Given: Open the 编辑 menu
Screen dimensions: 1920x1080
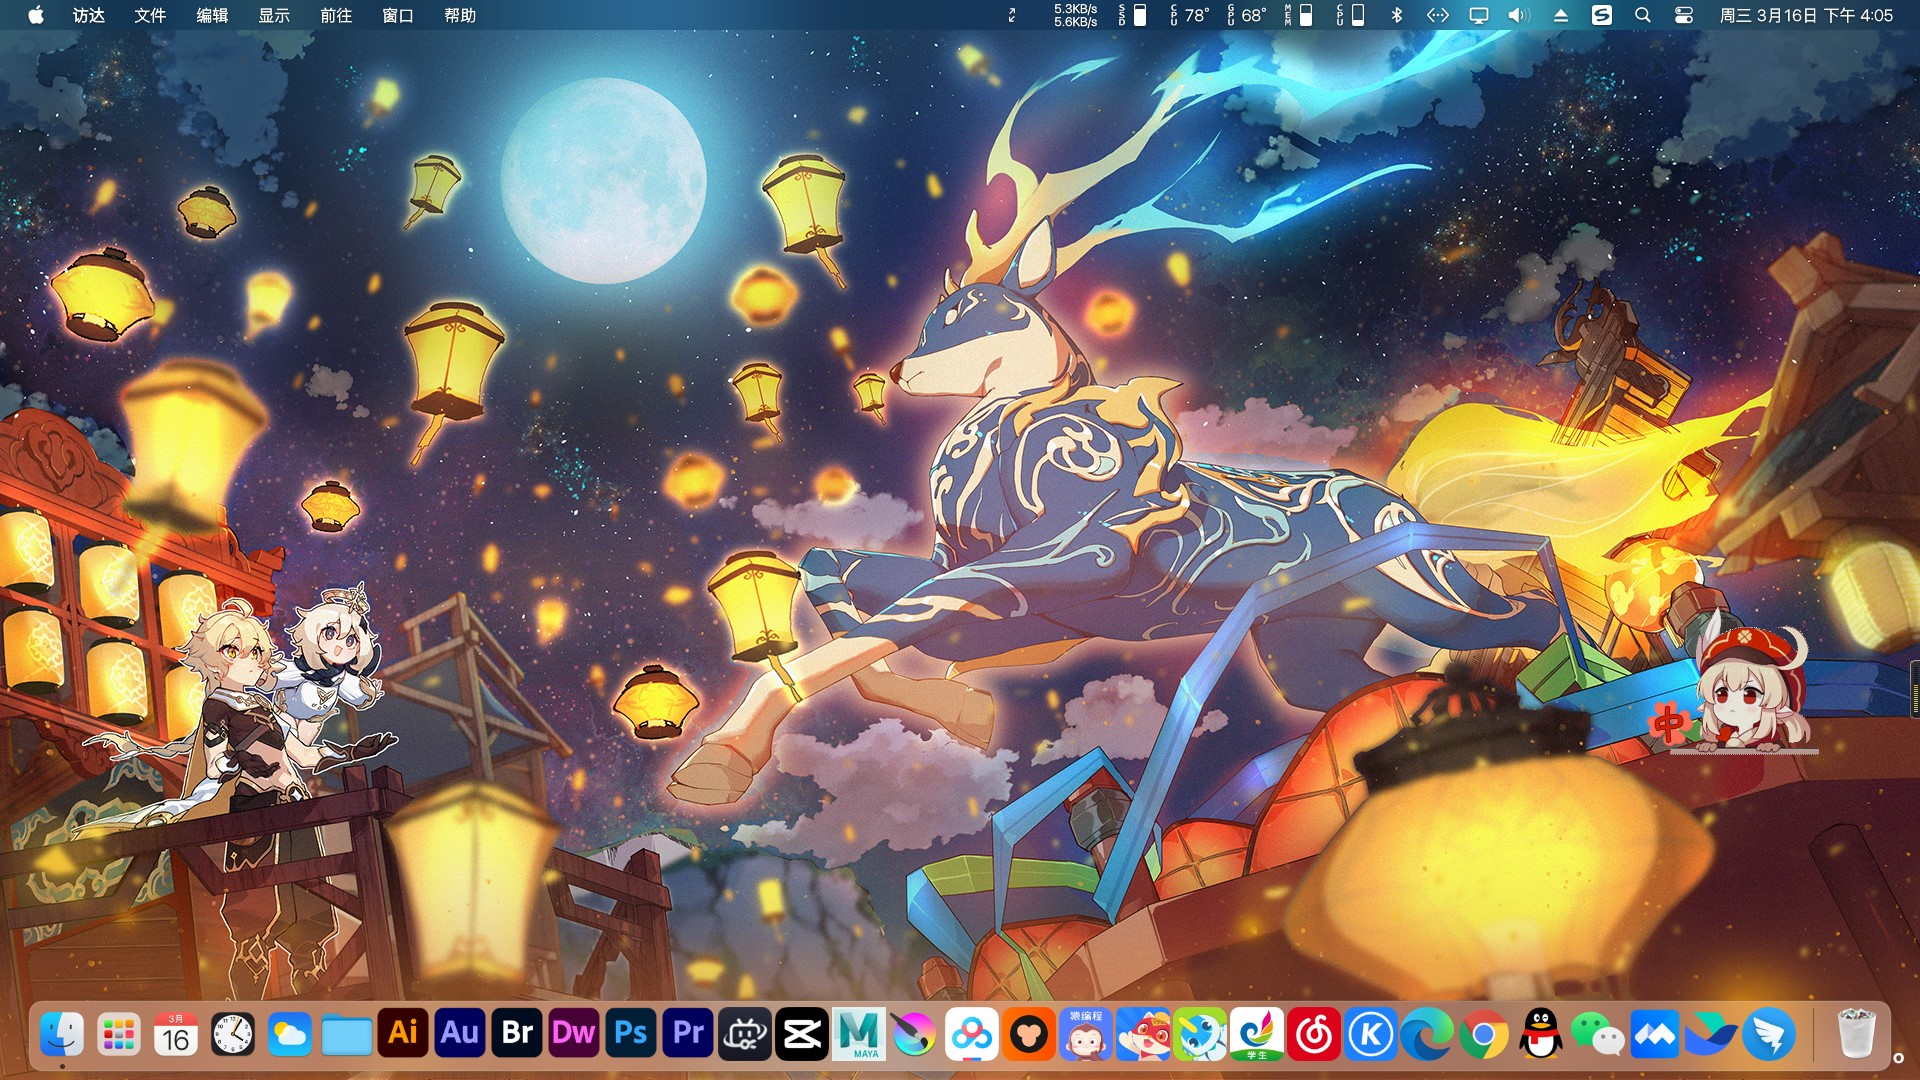Looking at the screenshot, I should point(212,15).
